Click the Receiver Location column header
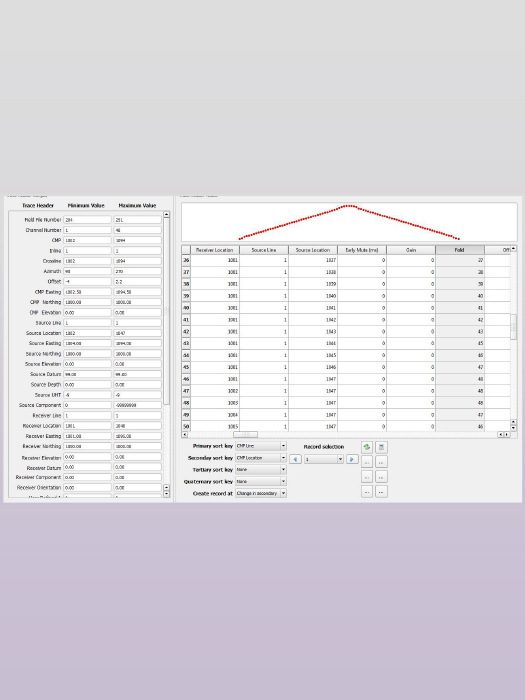Screen dimensions: 525x700 tap(215, 250)
